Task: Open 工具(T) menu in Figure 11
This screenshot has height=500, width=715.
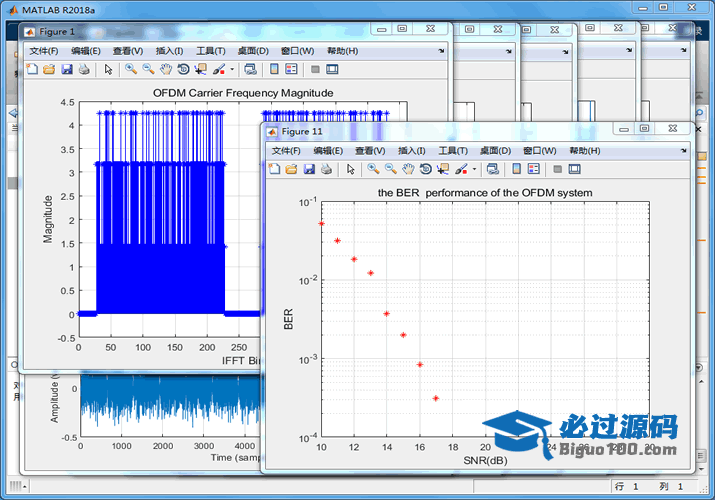Action: pyautogui.click(x=453, y=151)
